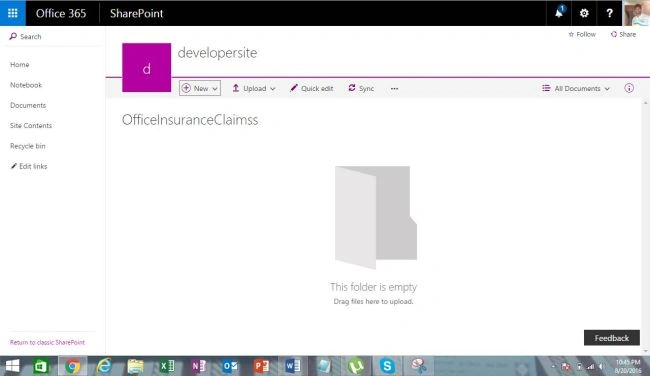Open Site Contents in left navigation

[31, 126]
